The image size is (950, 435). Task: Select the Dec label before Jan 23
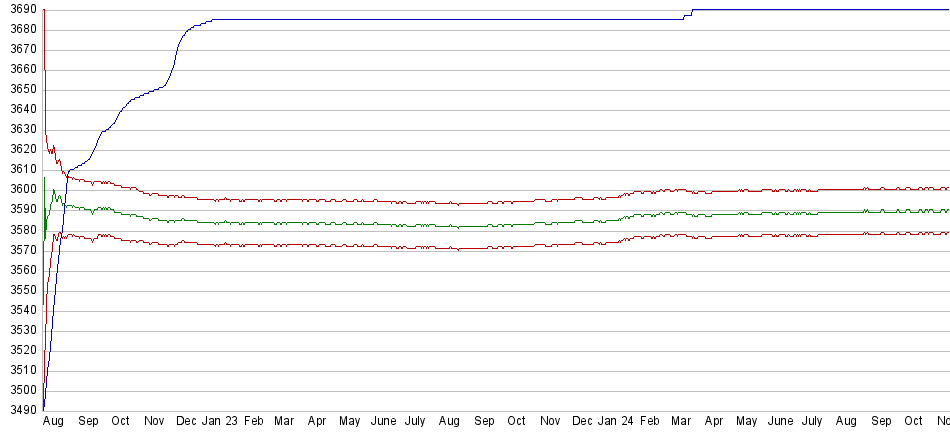point(186,423)
